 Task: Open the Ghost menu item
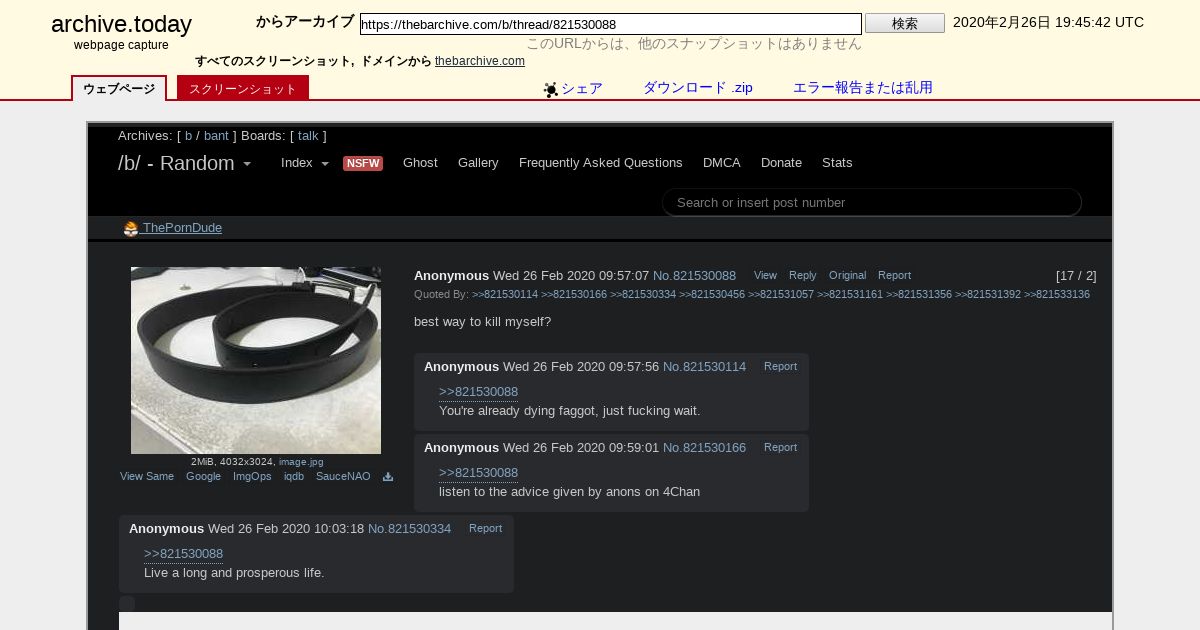click(420, 163)
